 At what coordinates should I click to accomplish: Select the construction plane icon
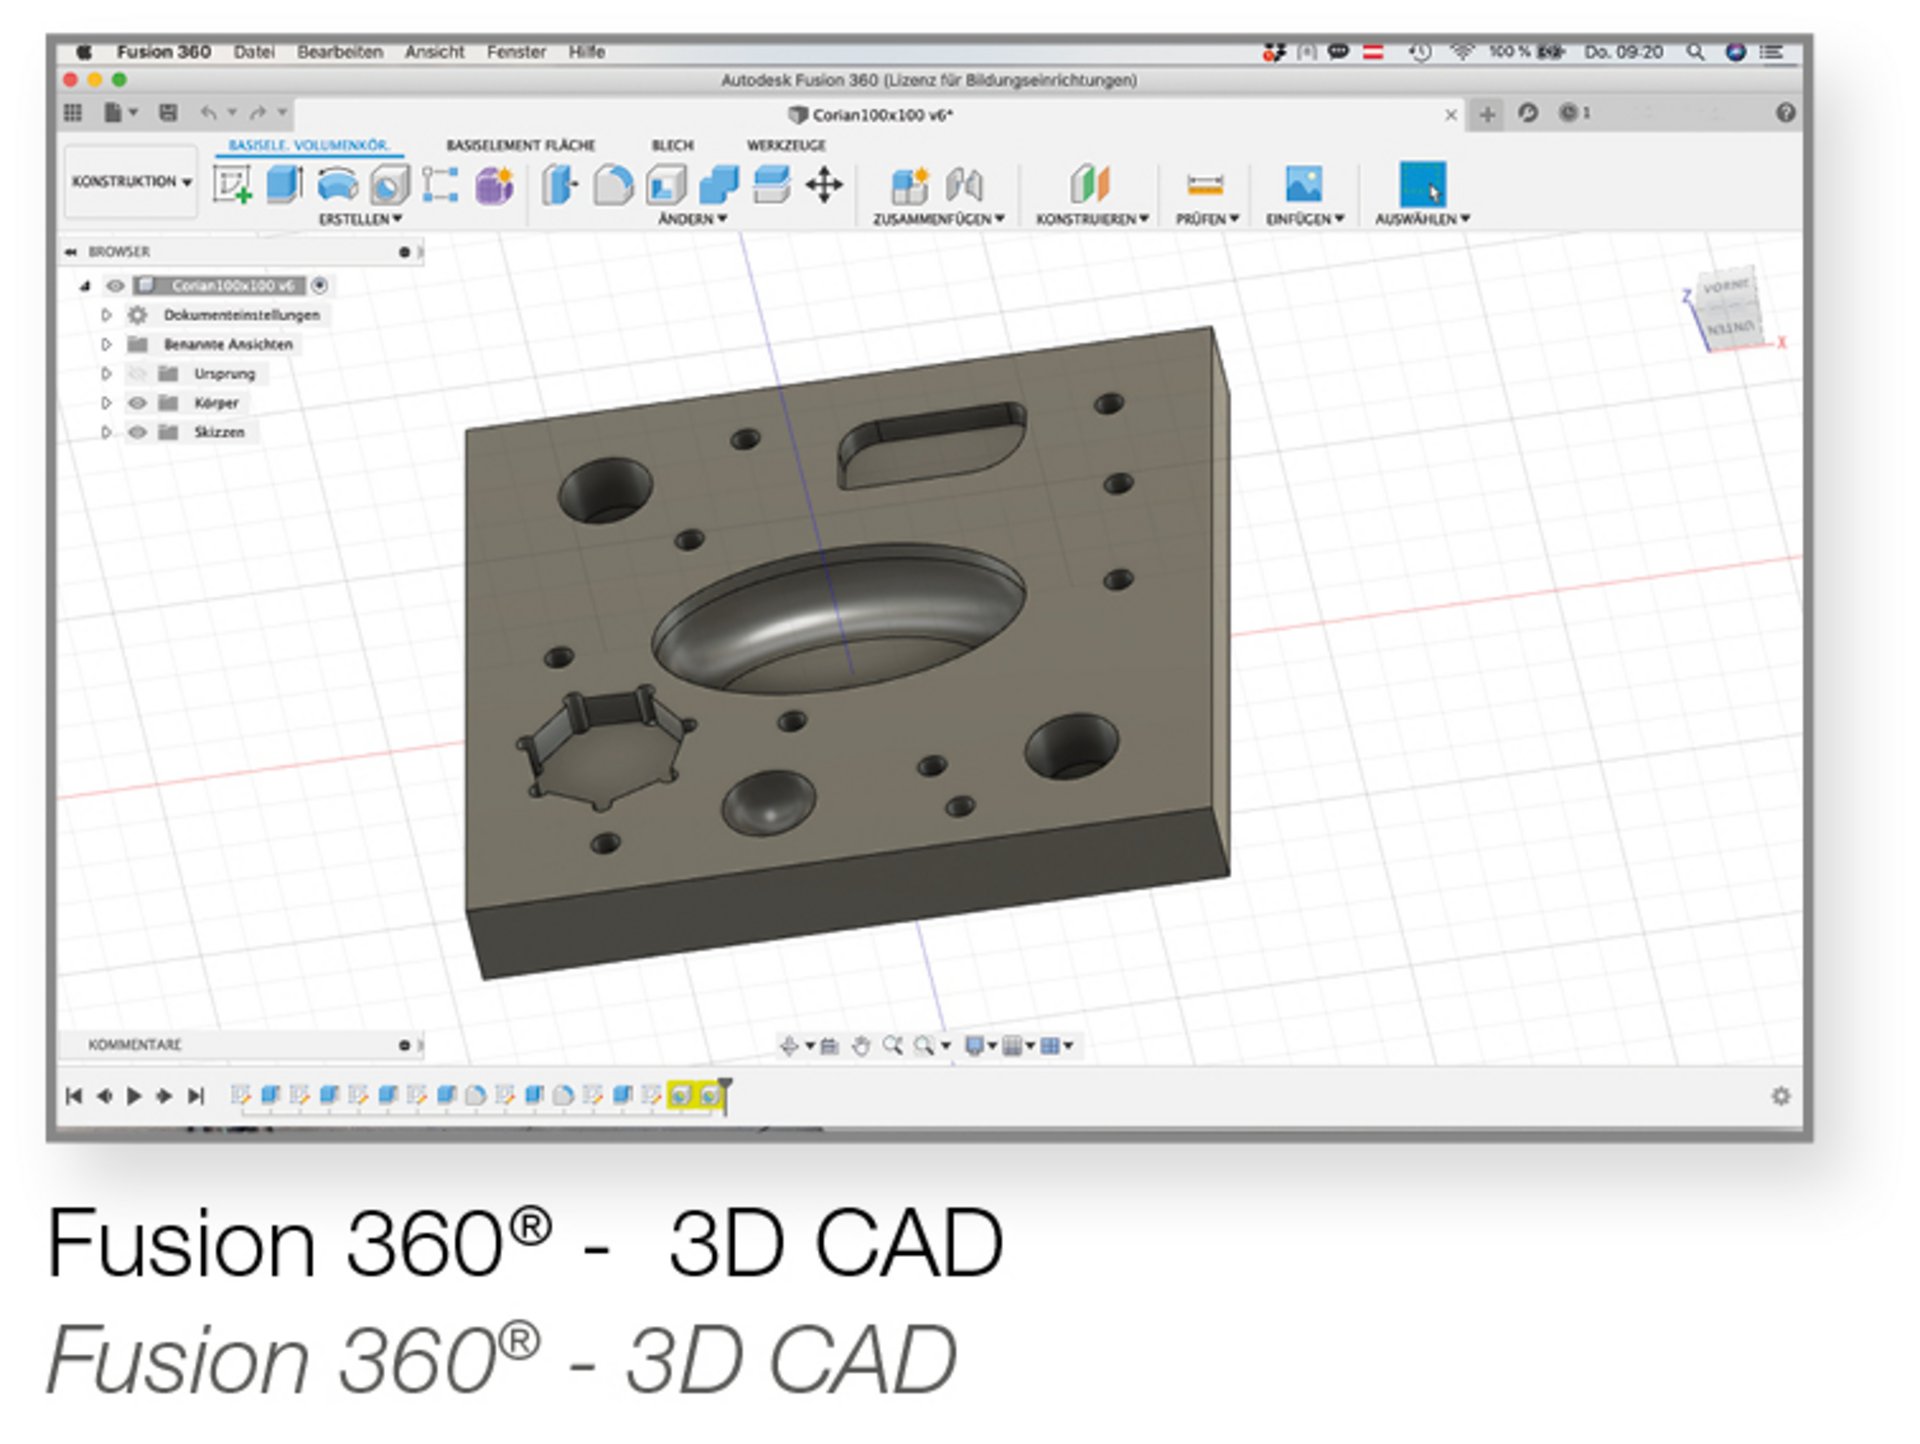[x=1090, y=185]
